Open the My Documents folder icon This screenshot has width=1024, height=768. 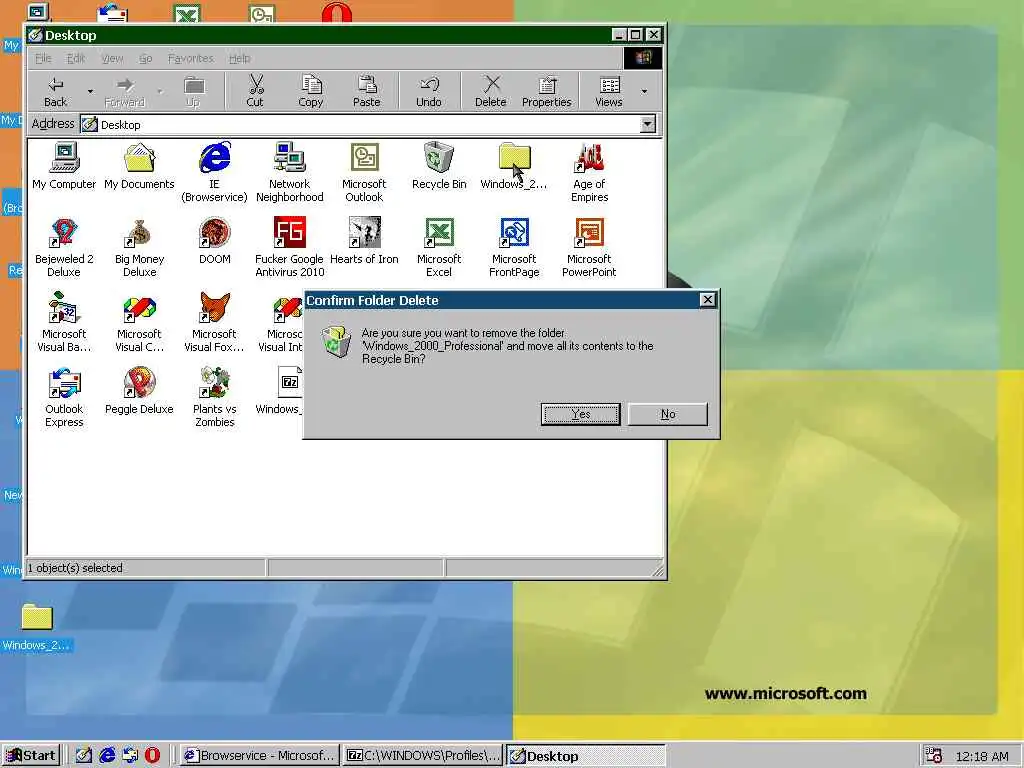point(139,166)
